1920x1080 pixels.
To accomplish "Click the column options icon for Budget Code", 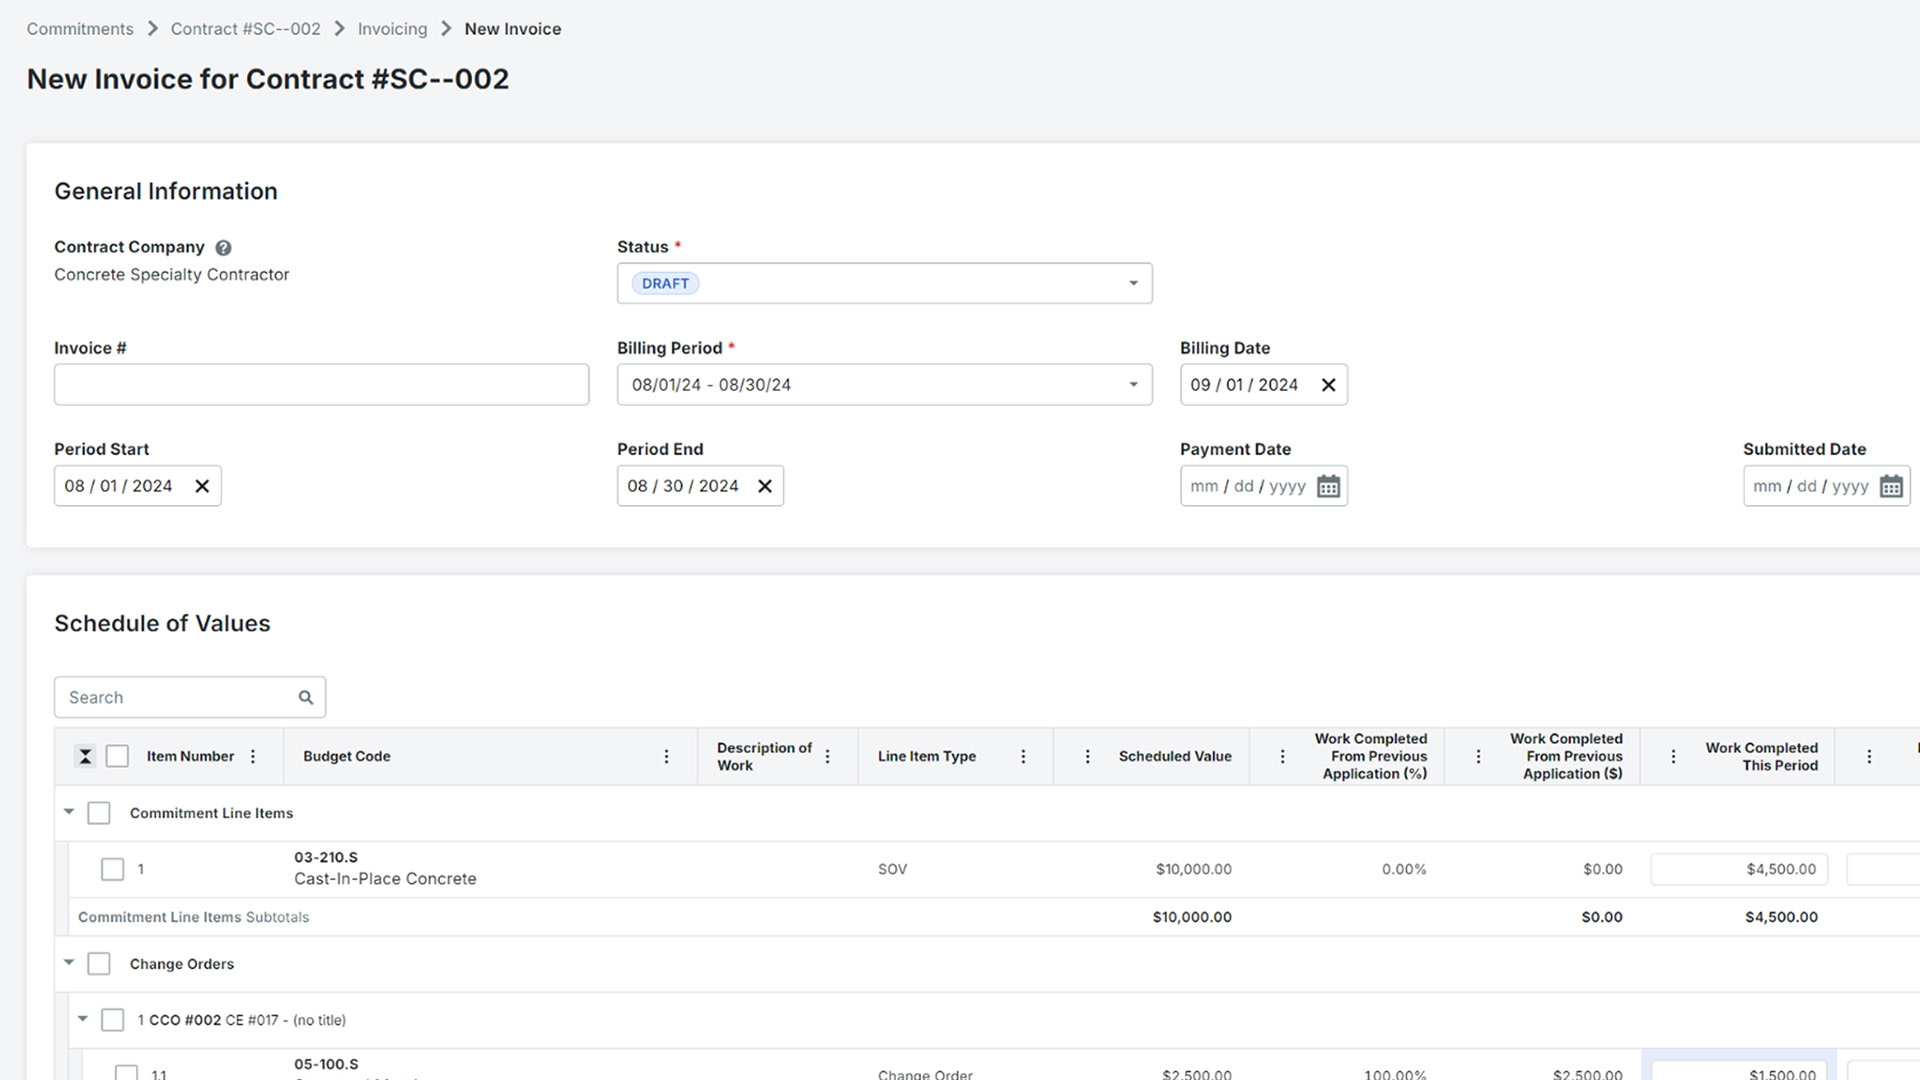I will coord(667,756).
